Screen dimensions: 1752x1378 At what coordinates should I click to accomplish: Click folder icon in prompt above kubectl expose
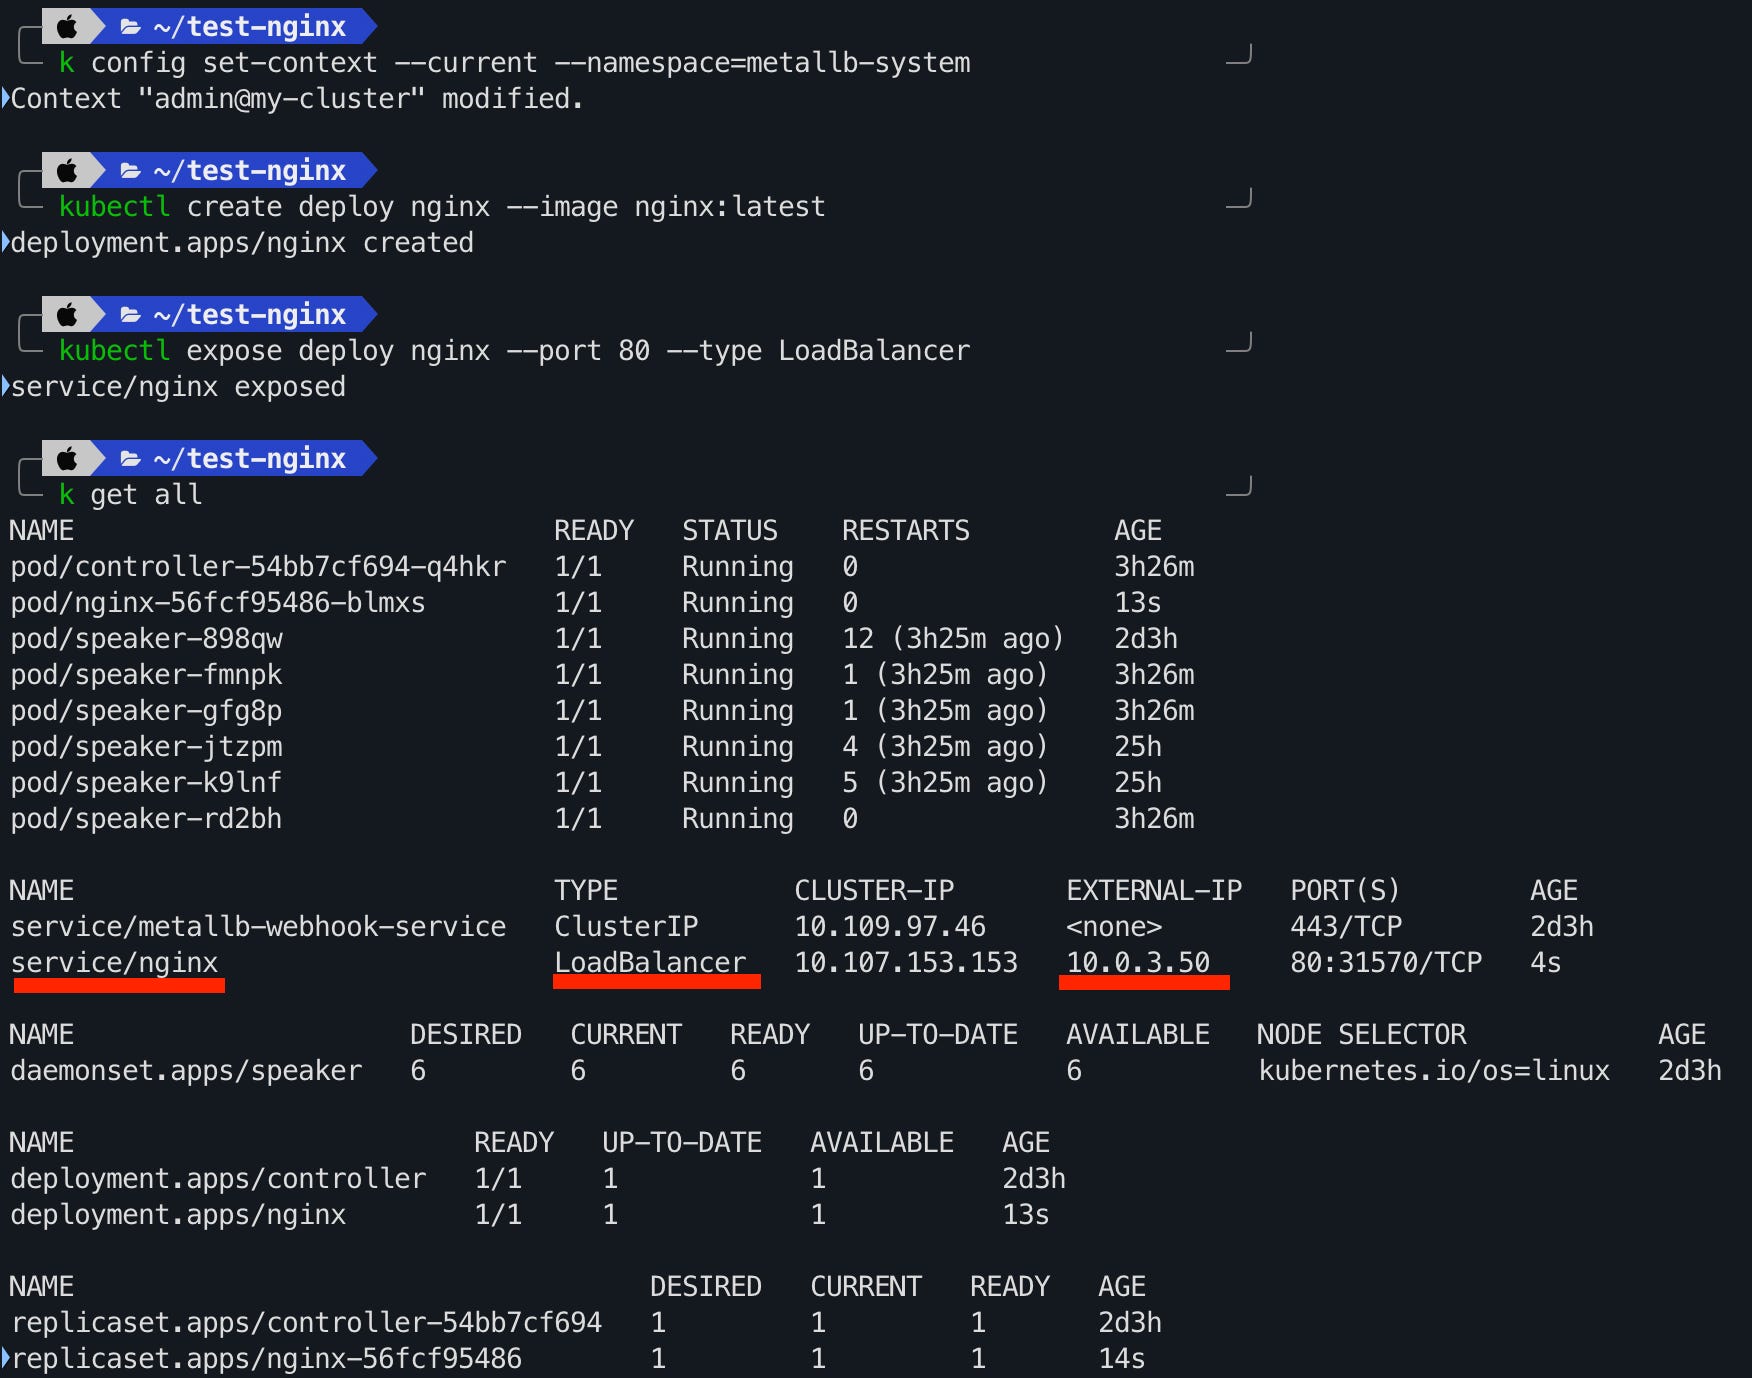(130, 315)
